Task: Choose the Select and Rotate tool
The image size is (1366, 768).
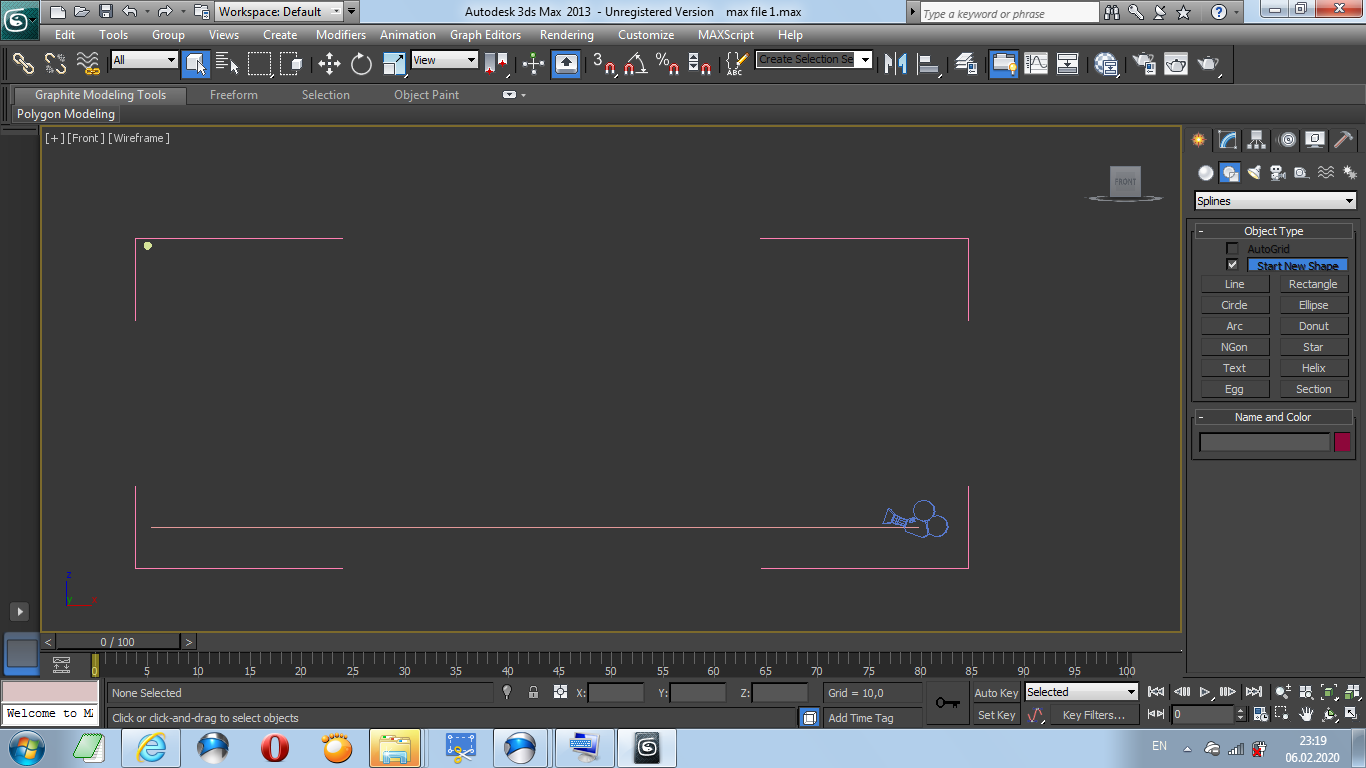Action: (361, 64)
